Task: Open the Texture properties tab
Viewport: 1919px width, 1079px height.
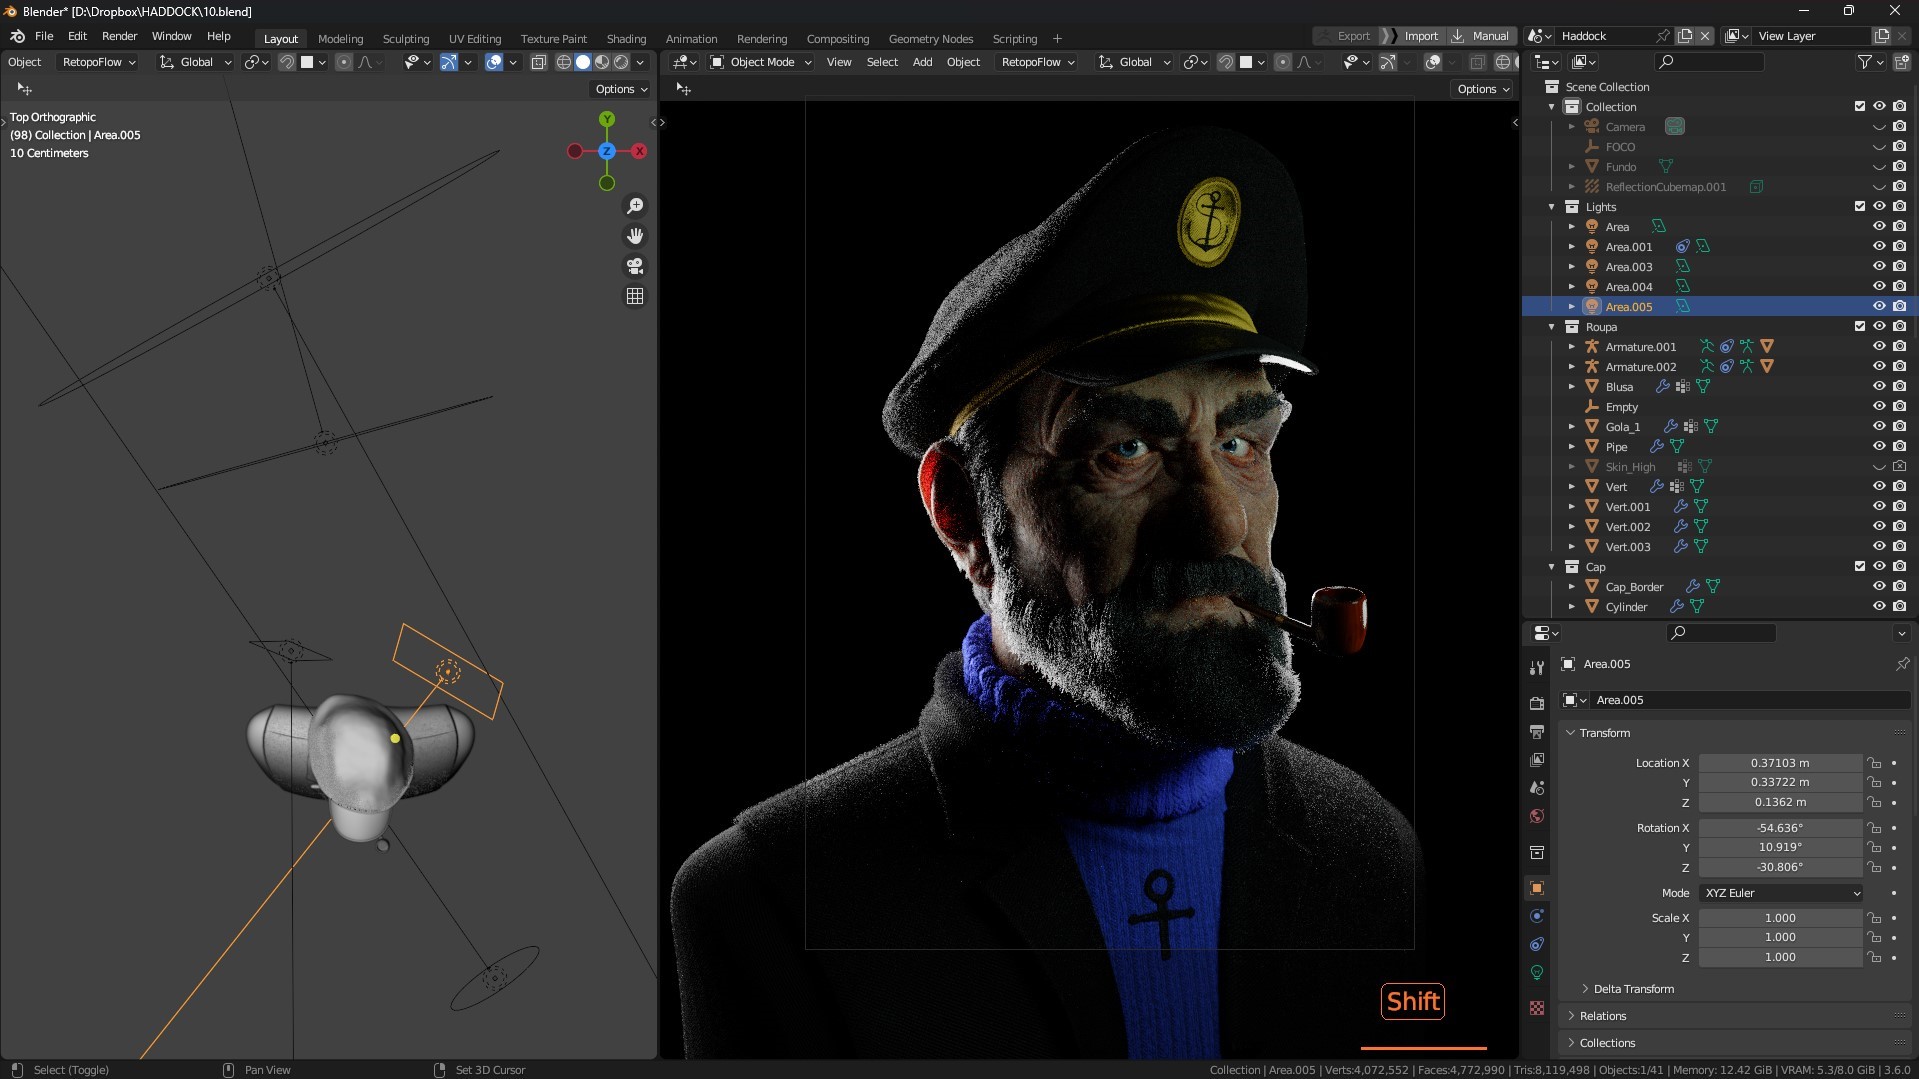Action: pyautogui.click(x=1537, y=1008)
